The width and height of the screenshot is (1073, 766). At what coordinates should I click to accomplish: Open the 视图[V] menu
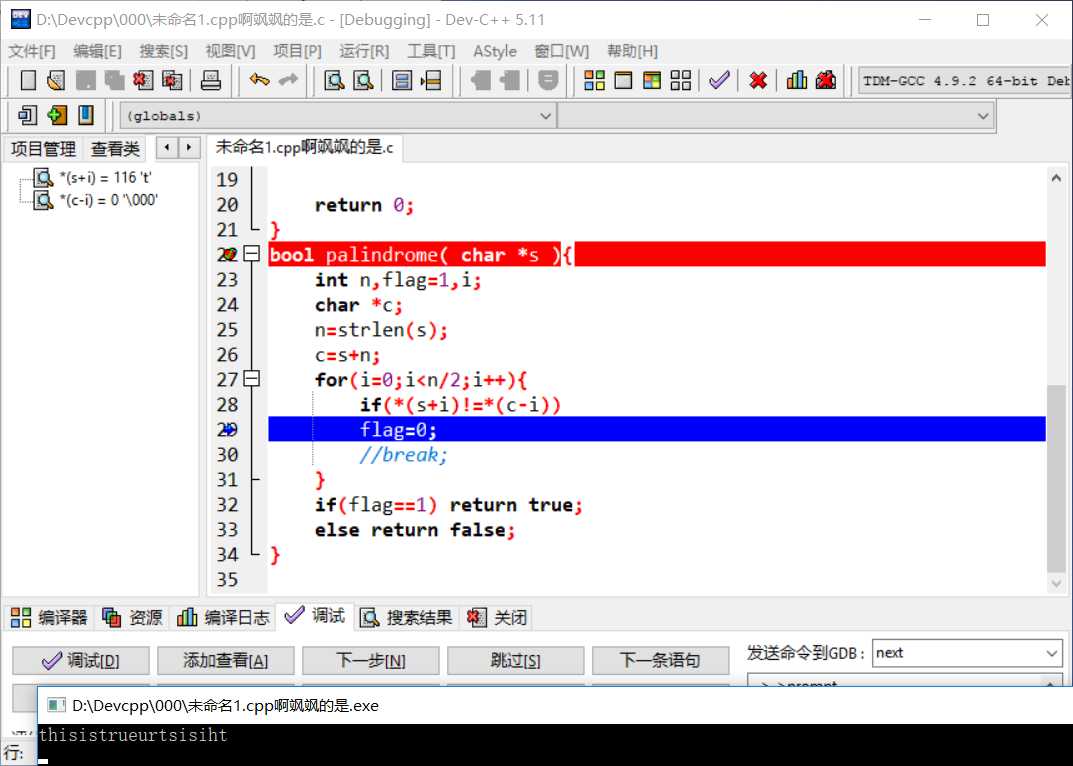230,51
